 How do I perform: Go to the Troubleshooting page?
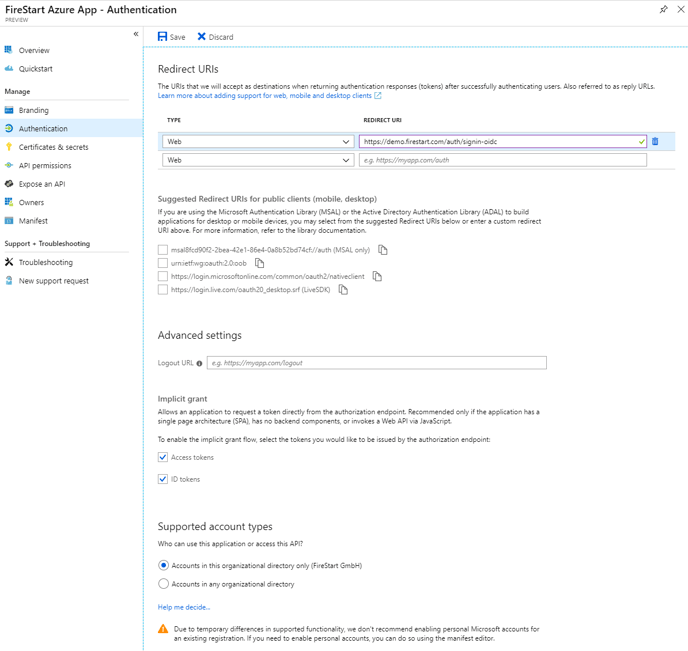[x=46, y=262]
